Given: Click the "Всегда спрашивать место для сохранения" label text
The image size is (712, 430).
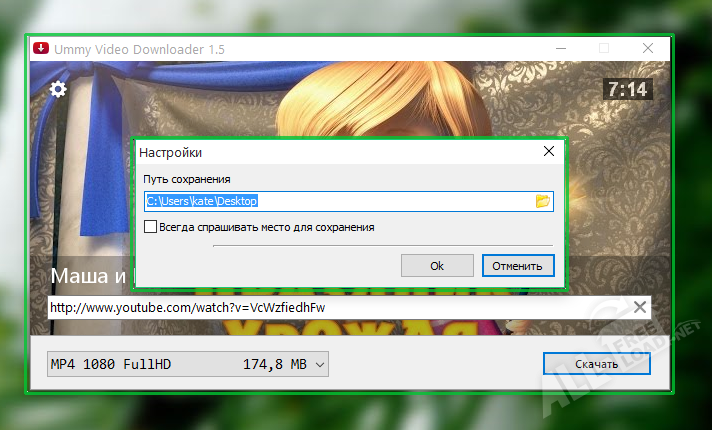Looking at the screenshot, I should click(266, 227).
